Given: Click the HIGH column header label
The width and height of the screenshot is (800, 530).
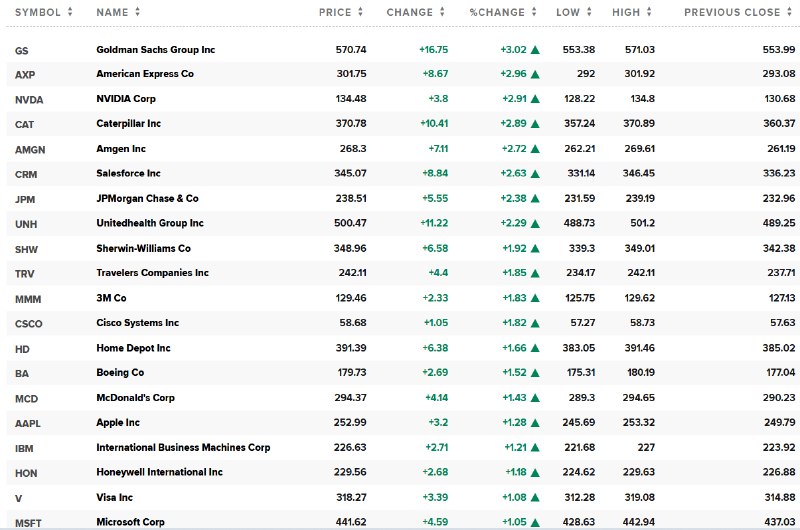Looking at the screenshot, I should [x=626, y=12].
